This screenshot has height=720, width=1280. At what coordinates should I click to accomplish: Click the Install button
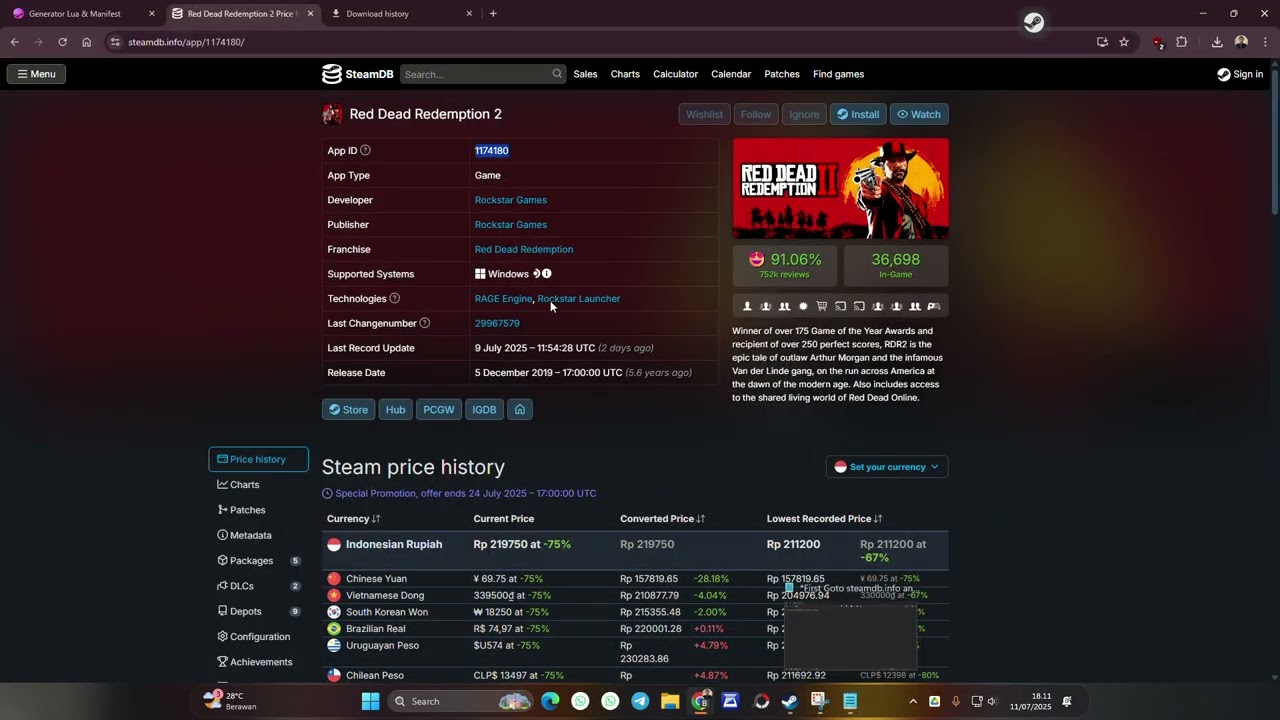click(x=858, y=114)
